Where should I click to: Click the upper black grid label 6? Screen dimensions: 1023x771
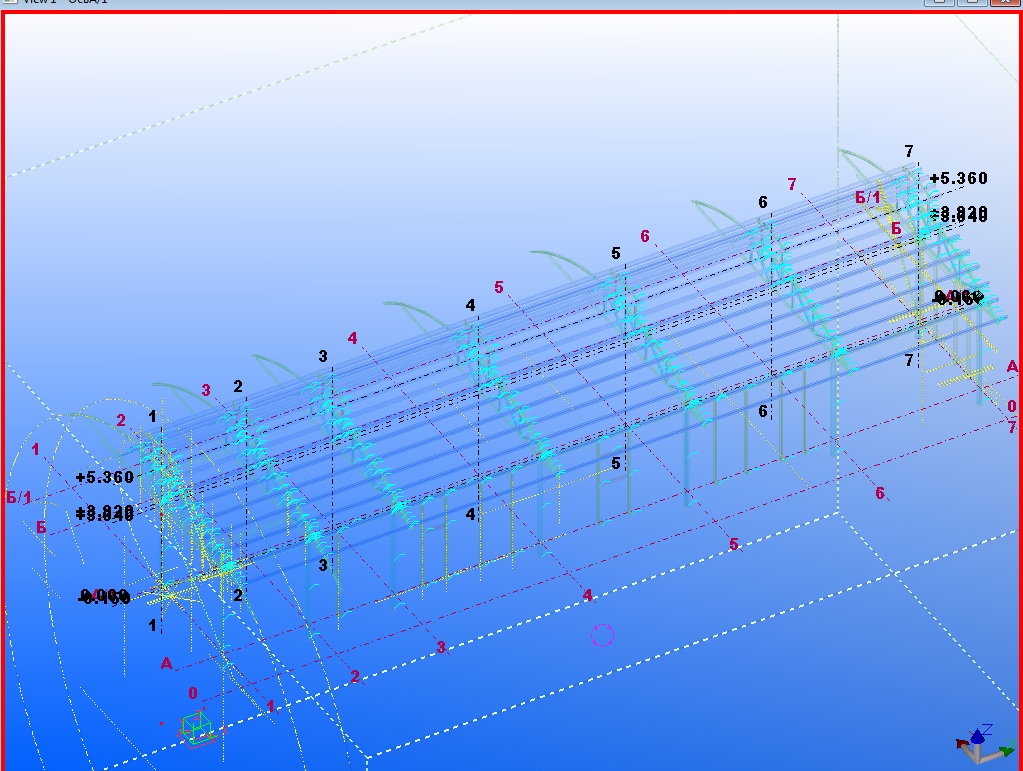763,203
